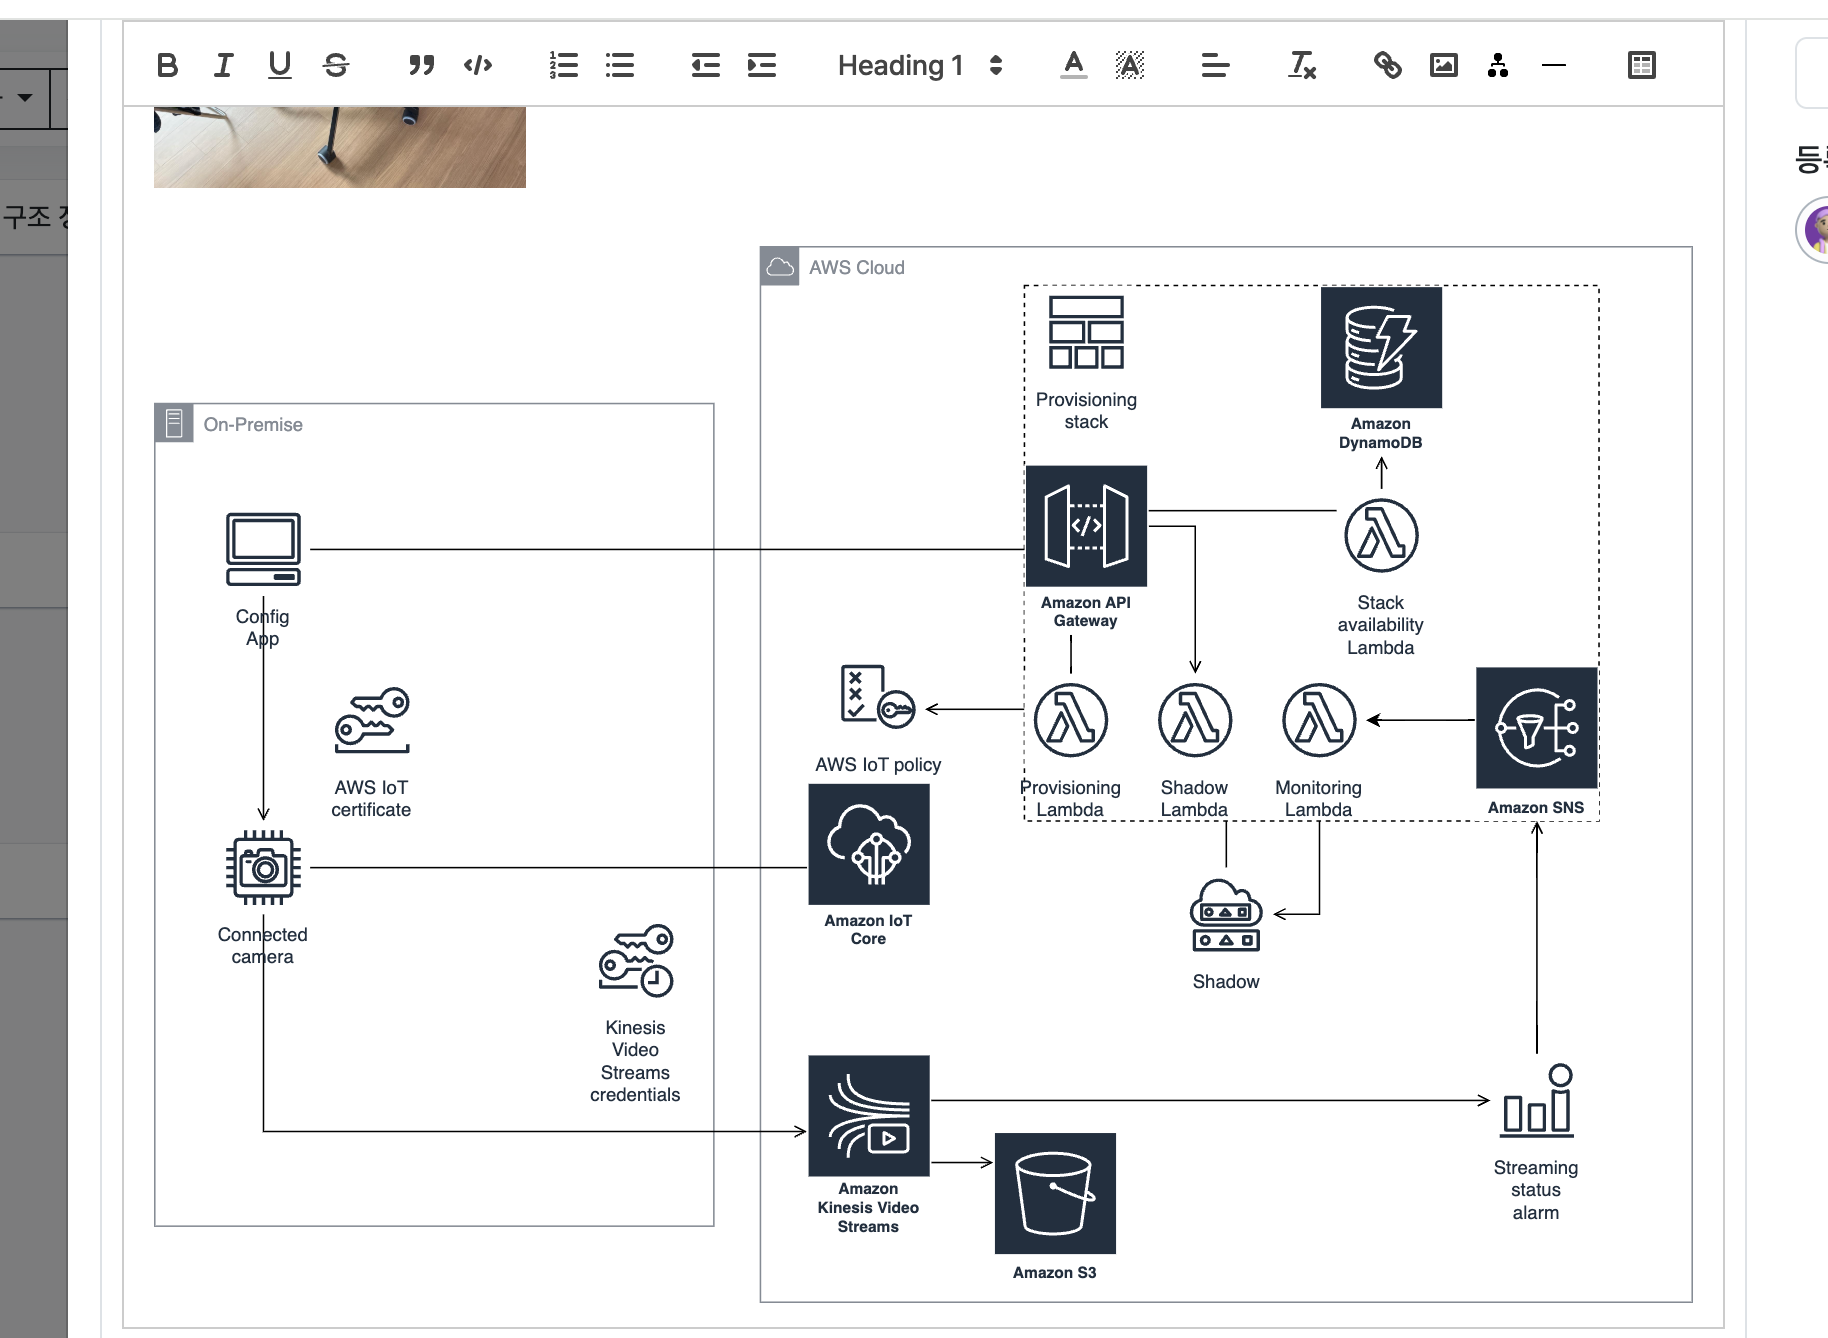Click the Amazon IoT Core icon
The image size is (1828, 1338).
pos(869,844)
